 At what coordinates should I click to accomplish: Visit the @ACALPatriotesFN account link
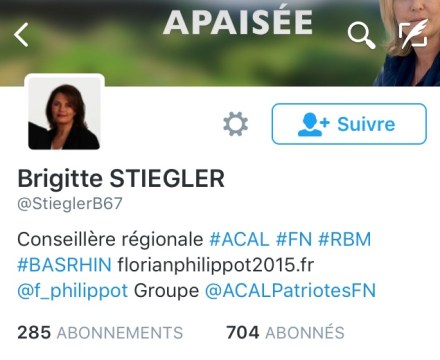tap(290, 291)
